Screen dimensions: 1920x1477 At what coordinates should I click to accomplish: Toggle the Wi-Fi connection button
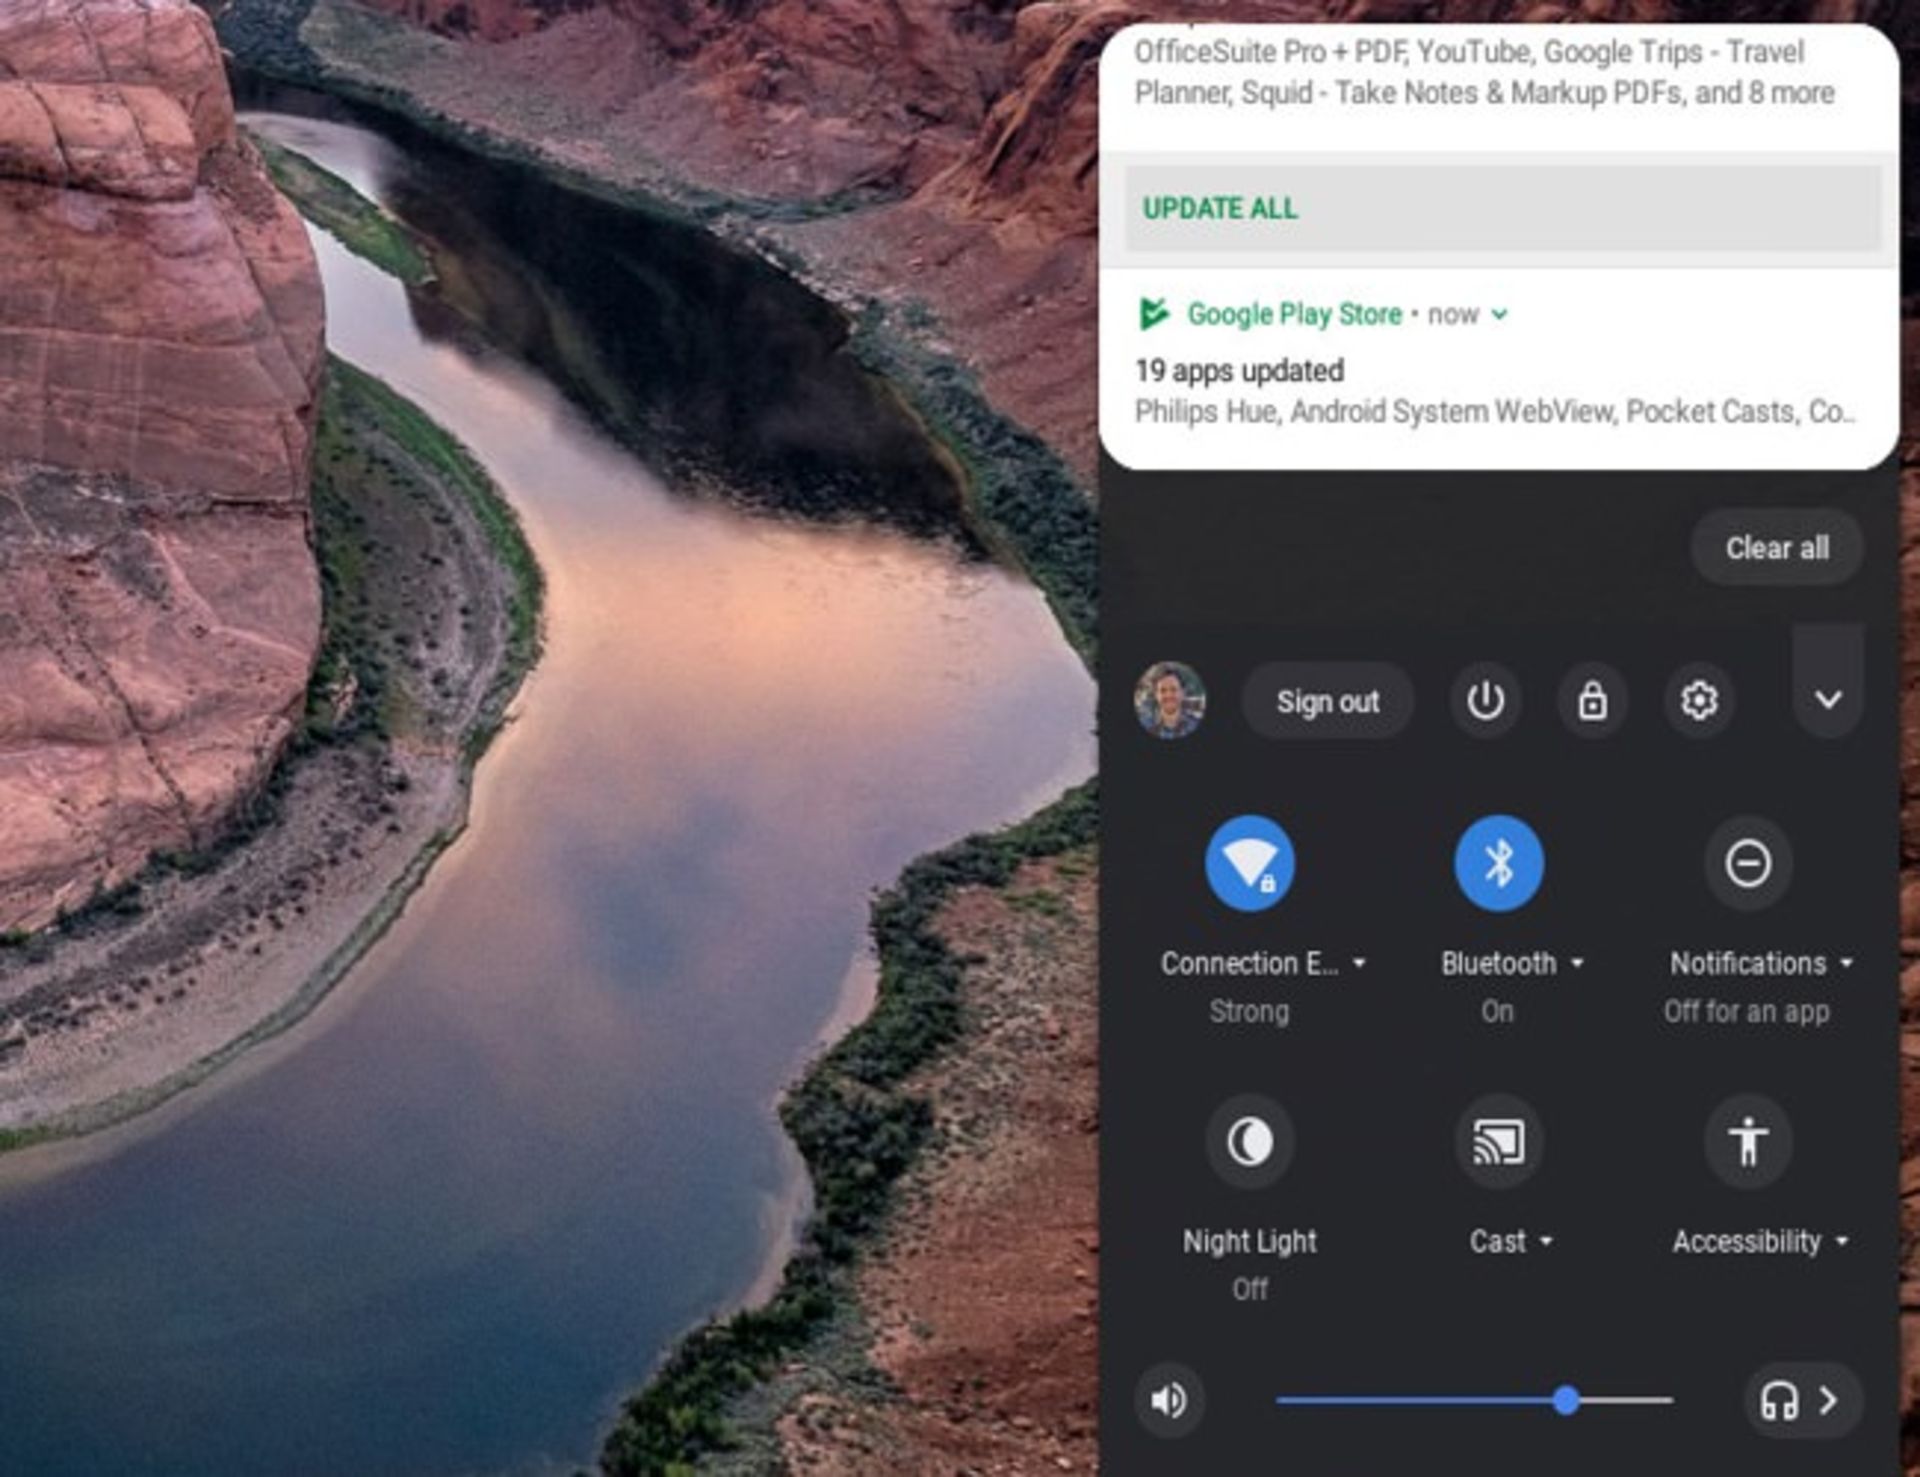tap(1250, 863)
